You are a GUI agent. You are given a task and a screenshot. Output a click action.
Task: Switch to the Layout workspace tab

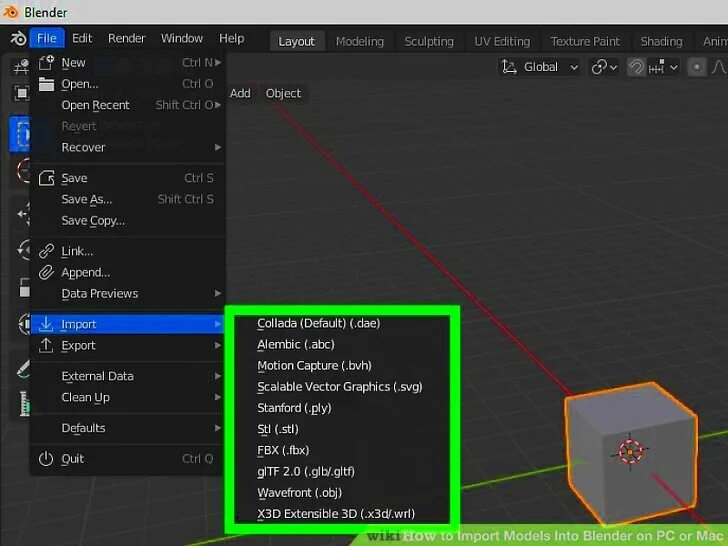[297, 41]
